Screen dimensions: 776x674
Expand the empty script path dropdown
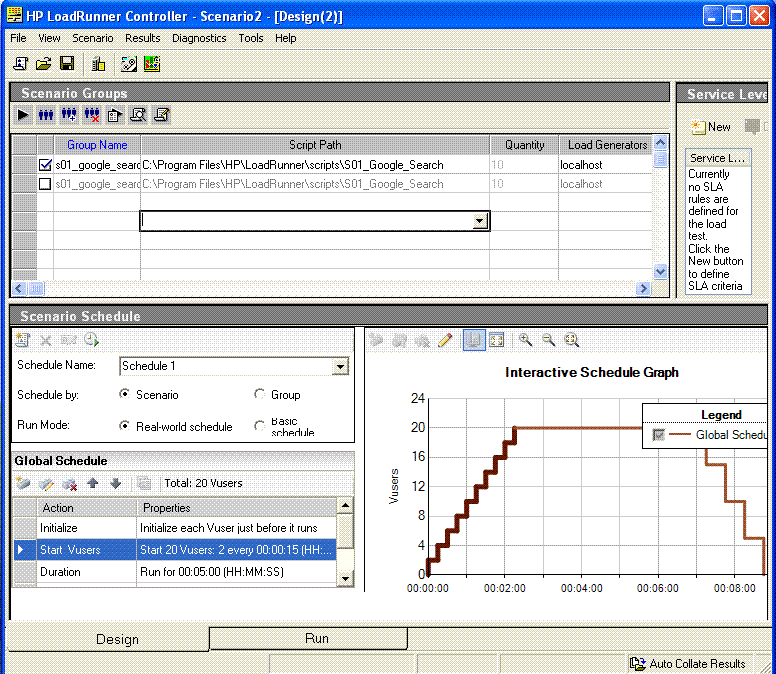pyautogui.click(x=480, y=221)
